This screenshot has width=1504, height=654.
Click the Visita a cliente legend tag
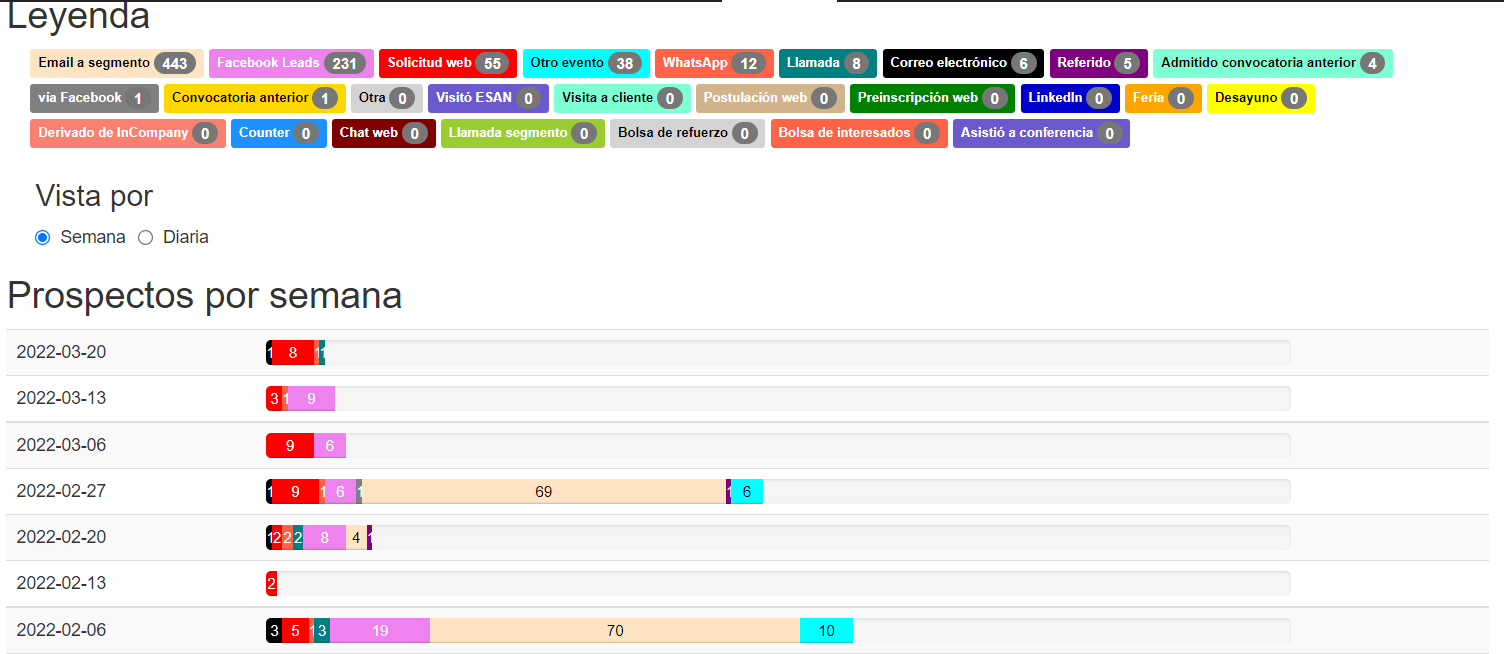pos(622,98)
